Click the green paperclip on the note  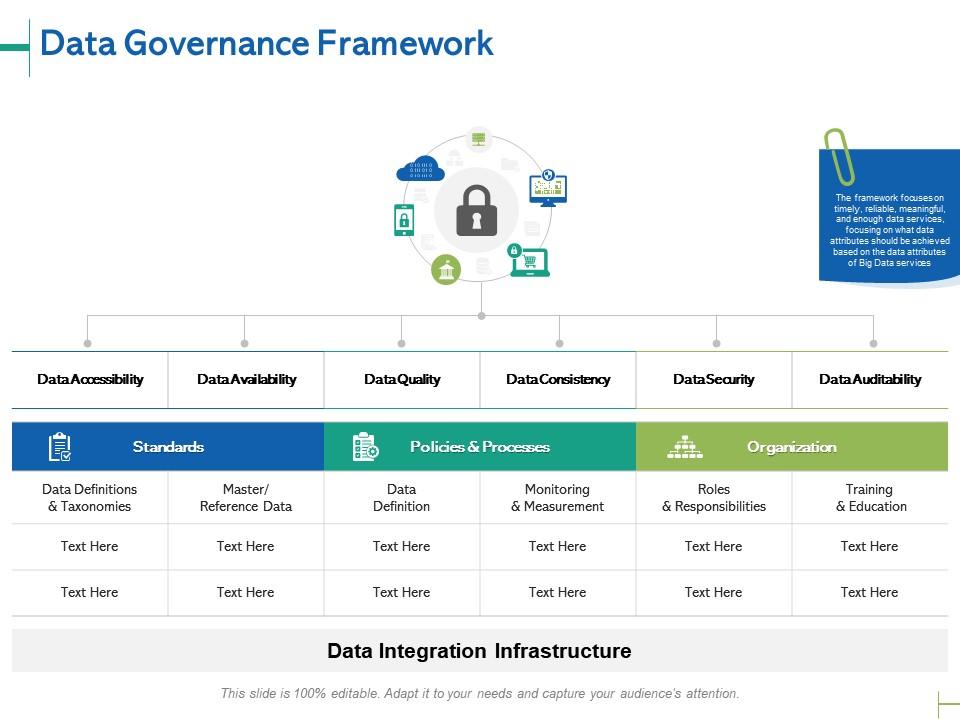(839, 157)
